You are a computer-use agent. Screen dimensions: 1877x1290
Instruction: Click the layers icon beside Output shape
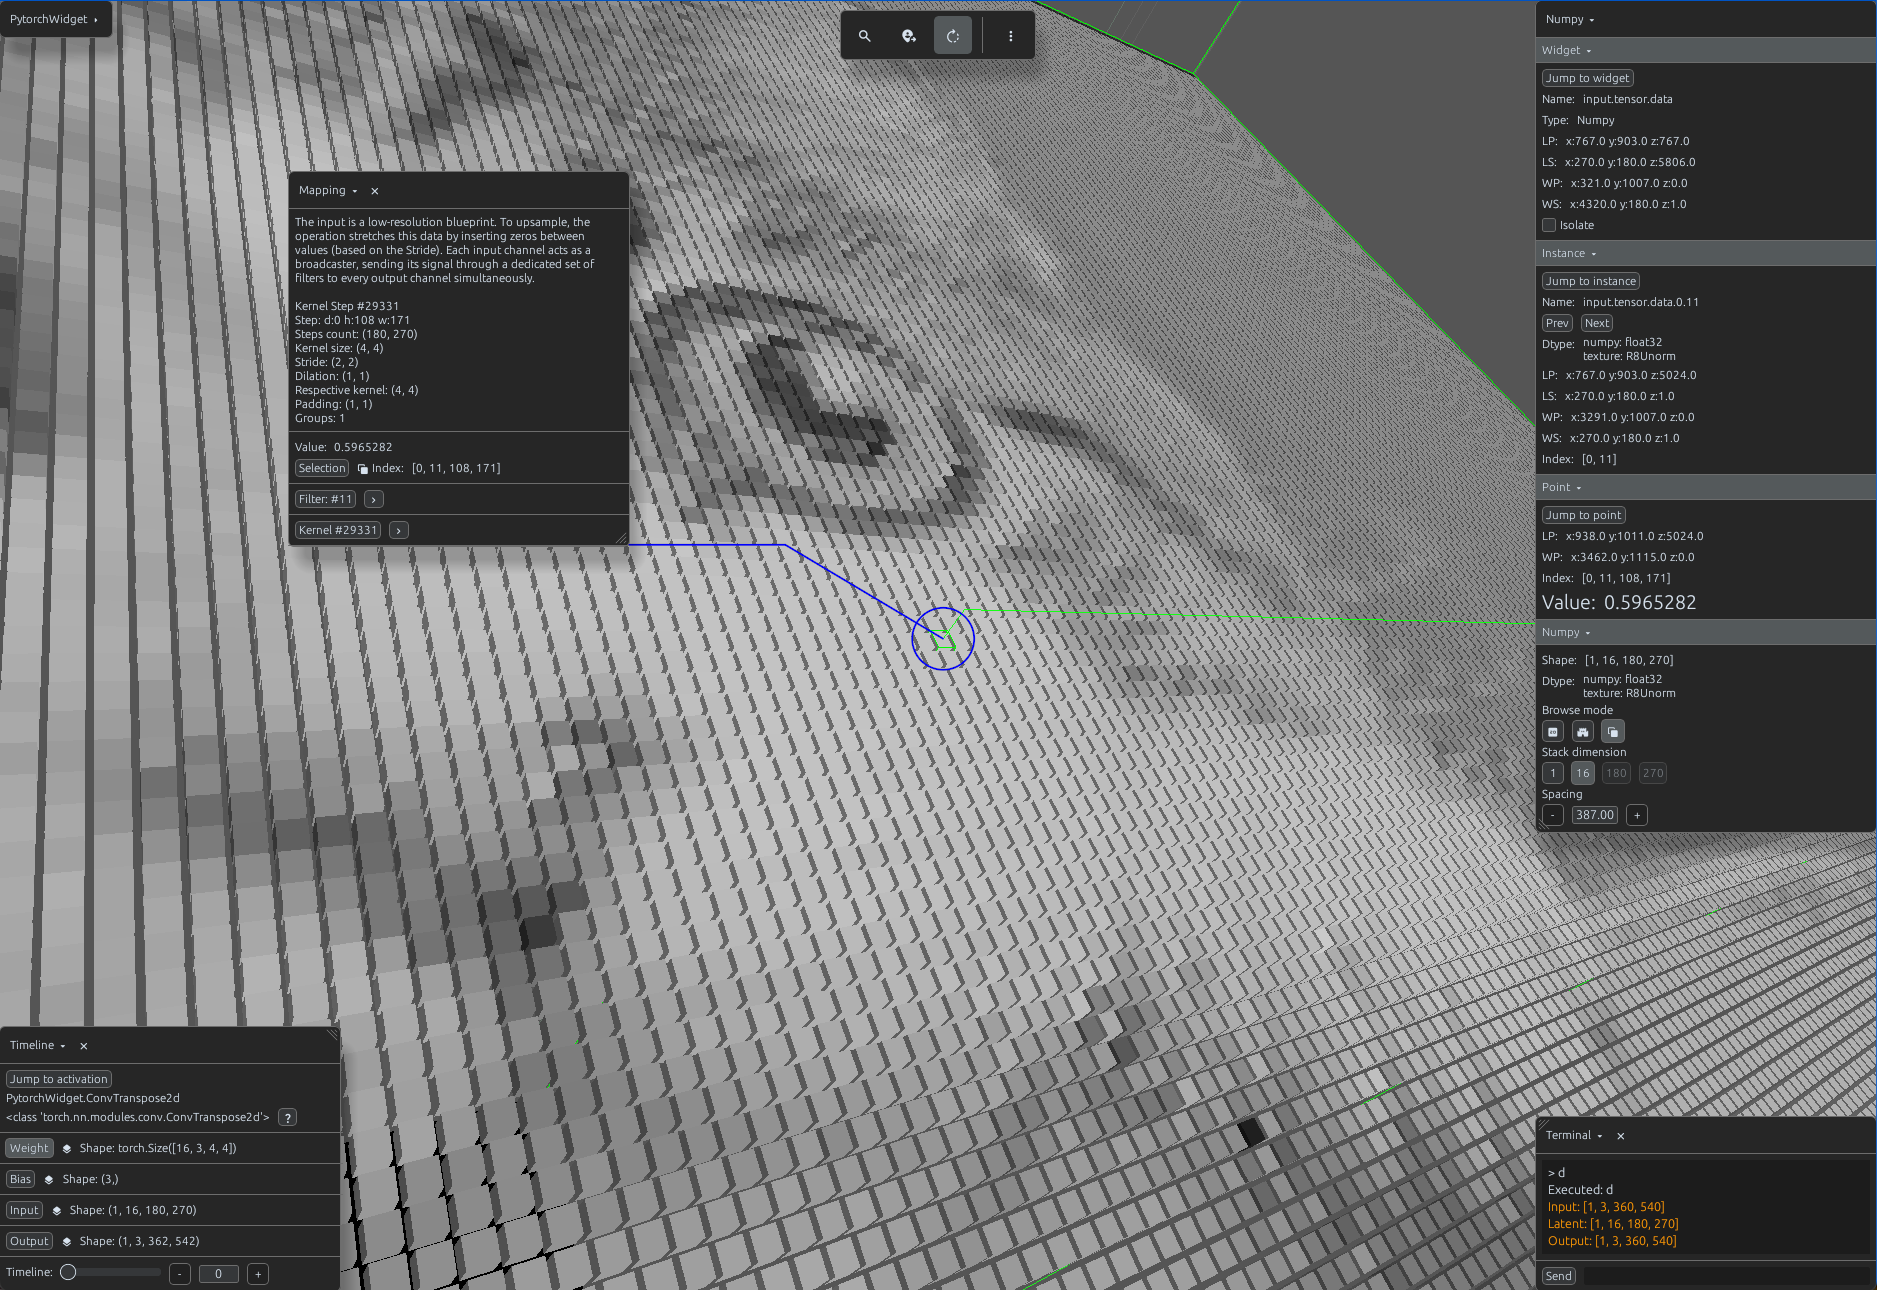67,1242
